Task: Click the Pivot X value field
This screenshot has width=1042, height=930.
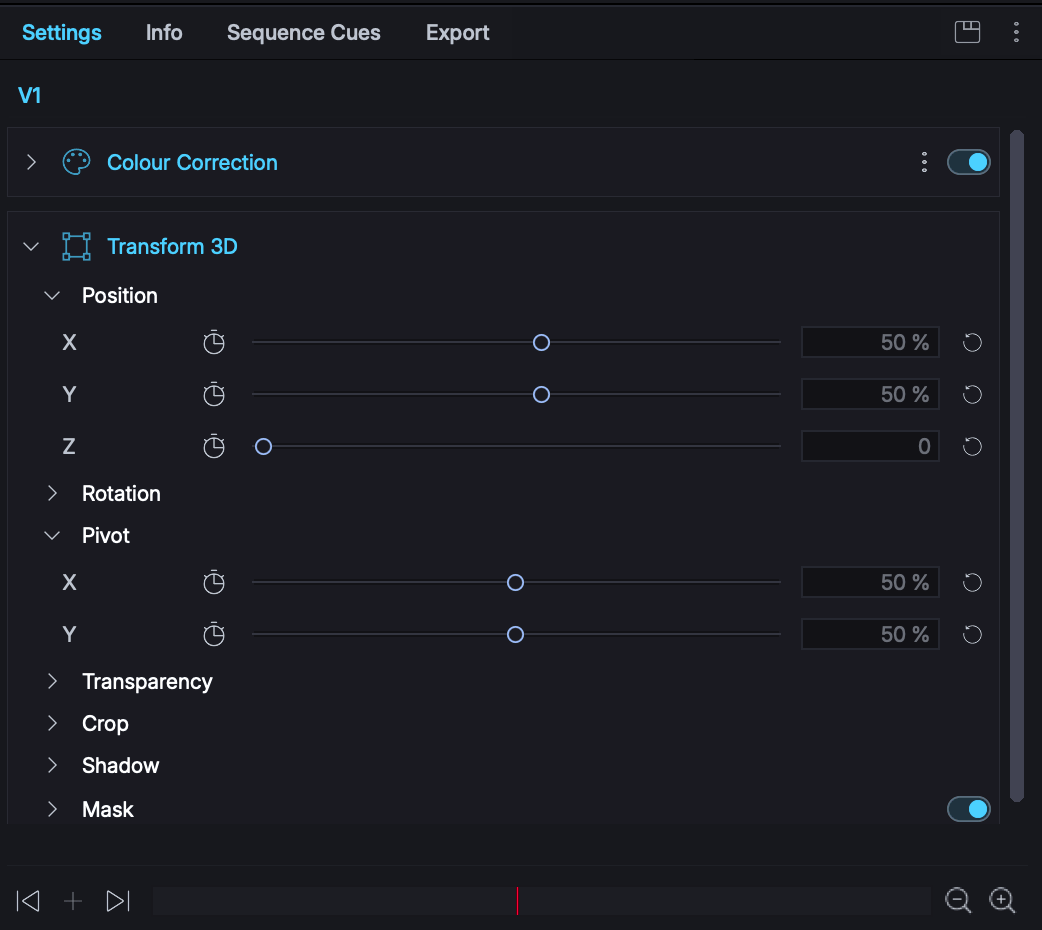Action: (870, 582)
